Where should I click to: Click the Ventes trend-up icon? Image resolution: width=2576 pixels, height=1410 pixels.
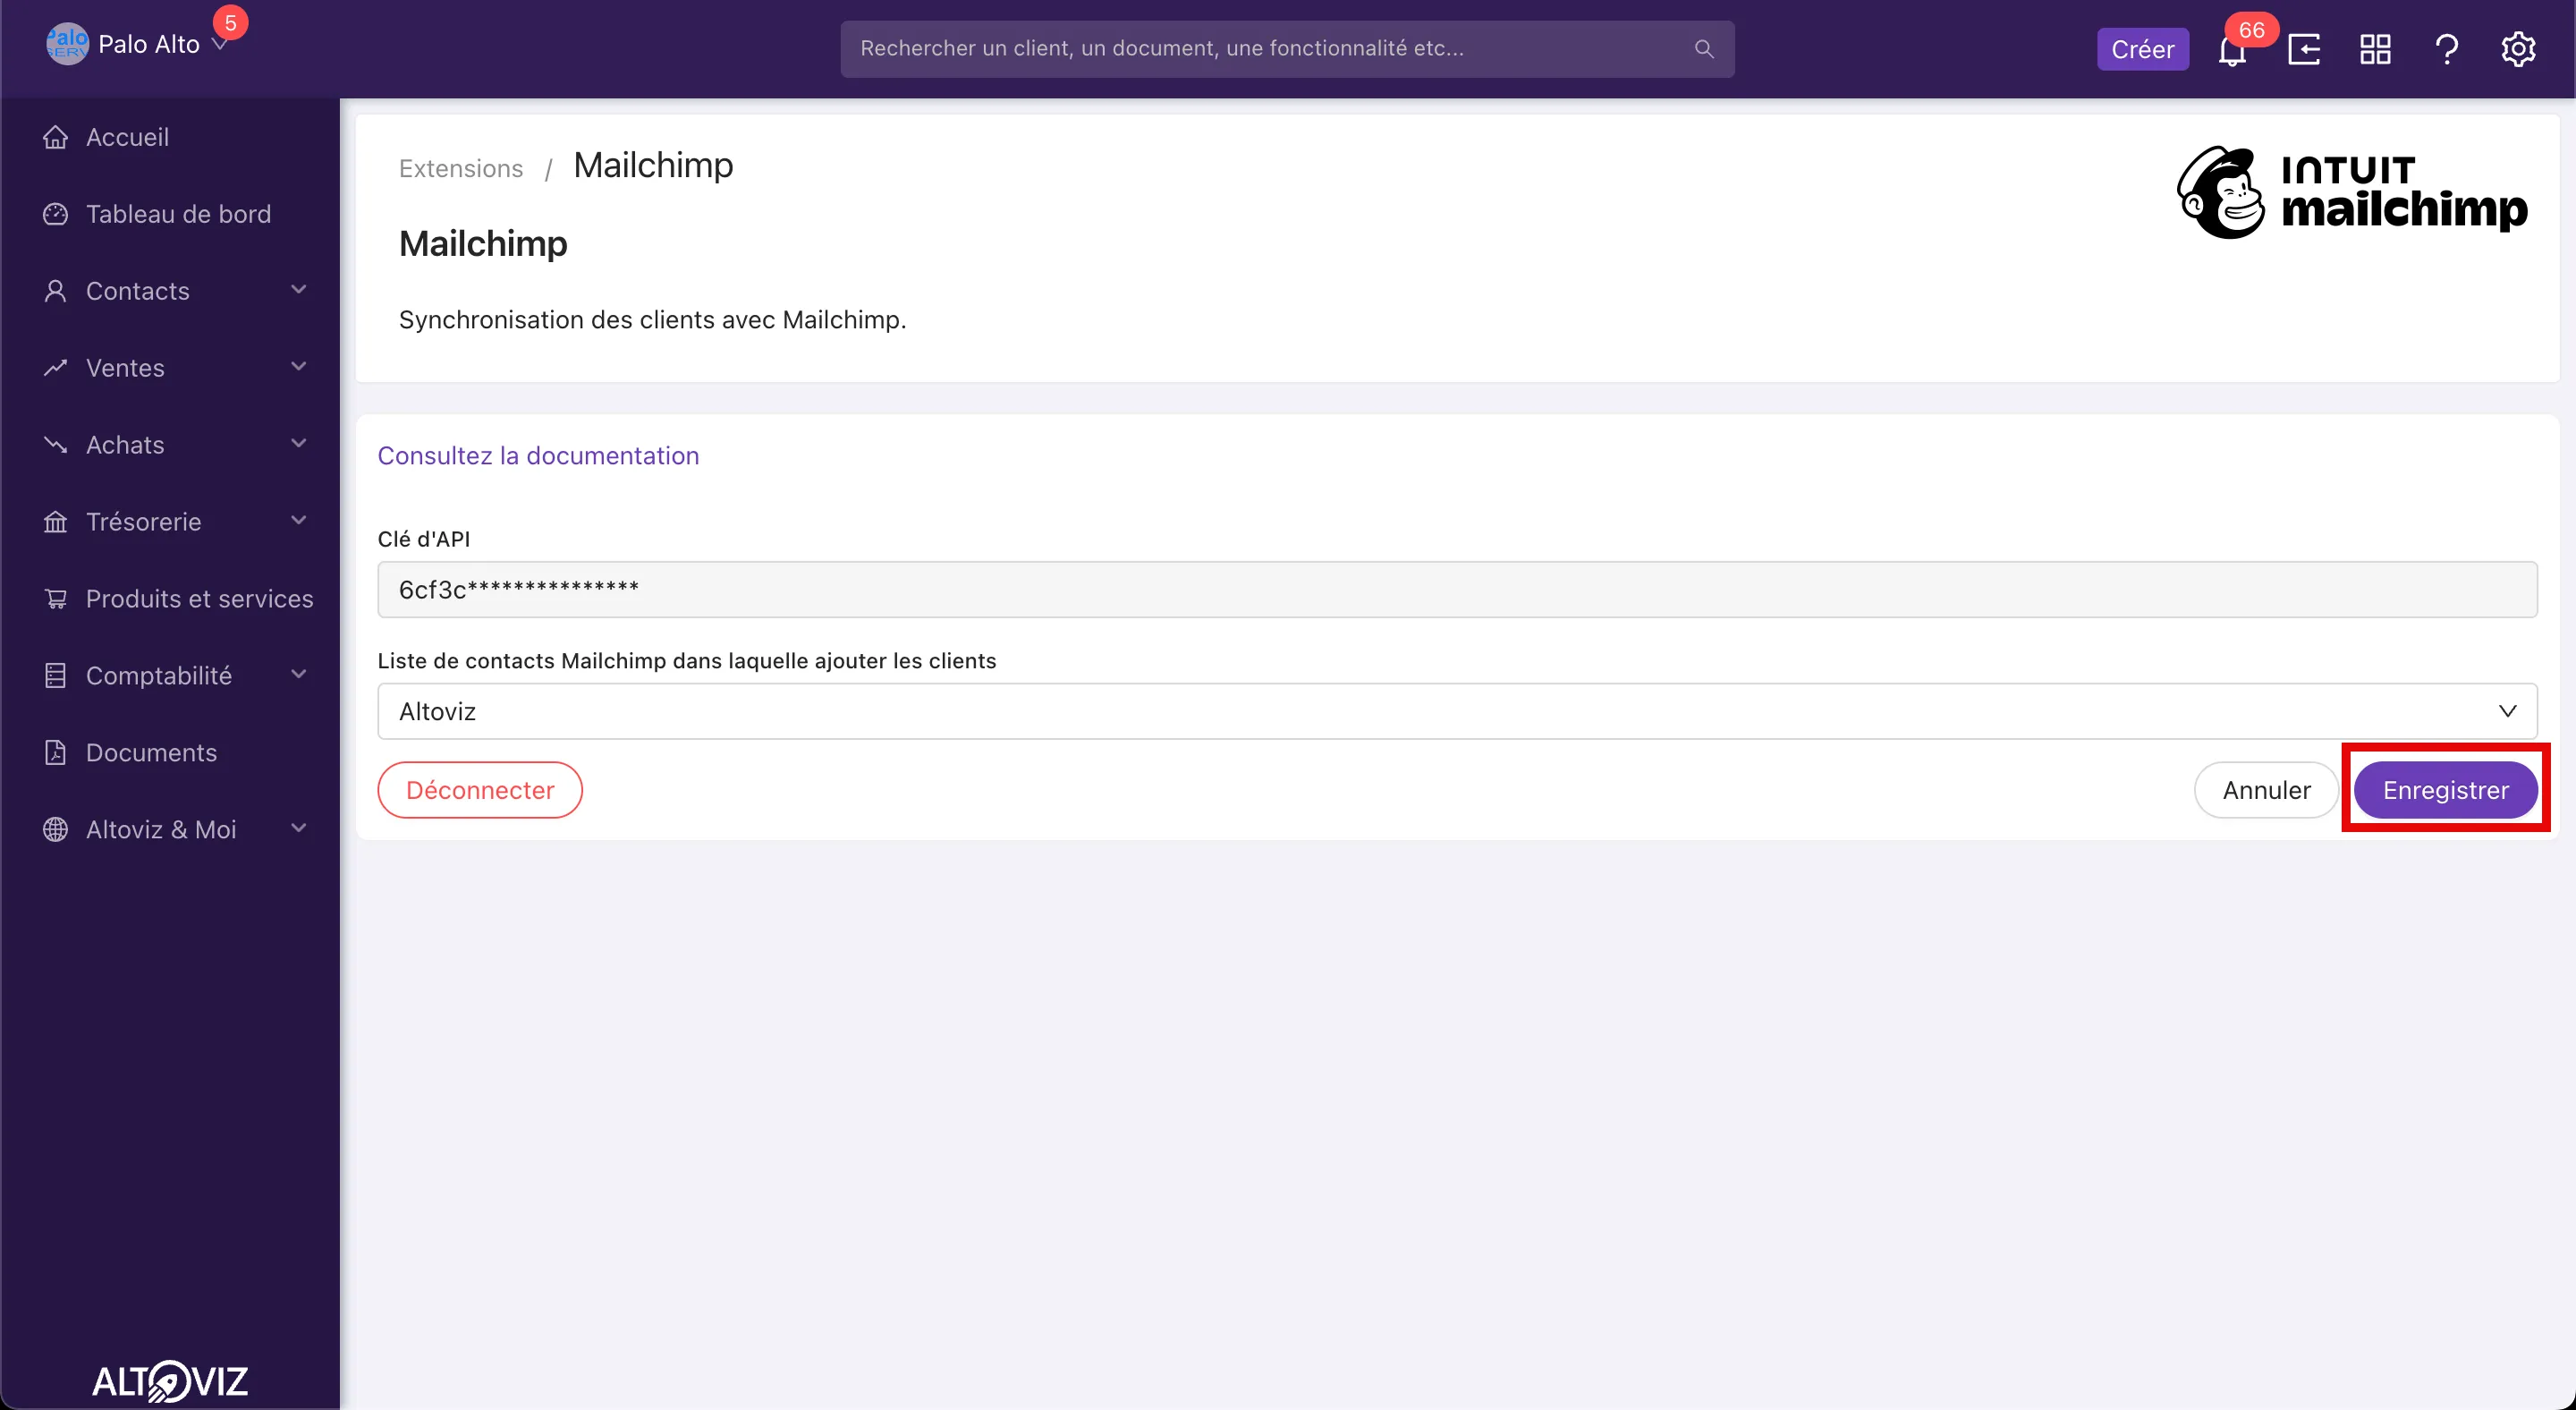[x=56, y=368]
